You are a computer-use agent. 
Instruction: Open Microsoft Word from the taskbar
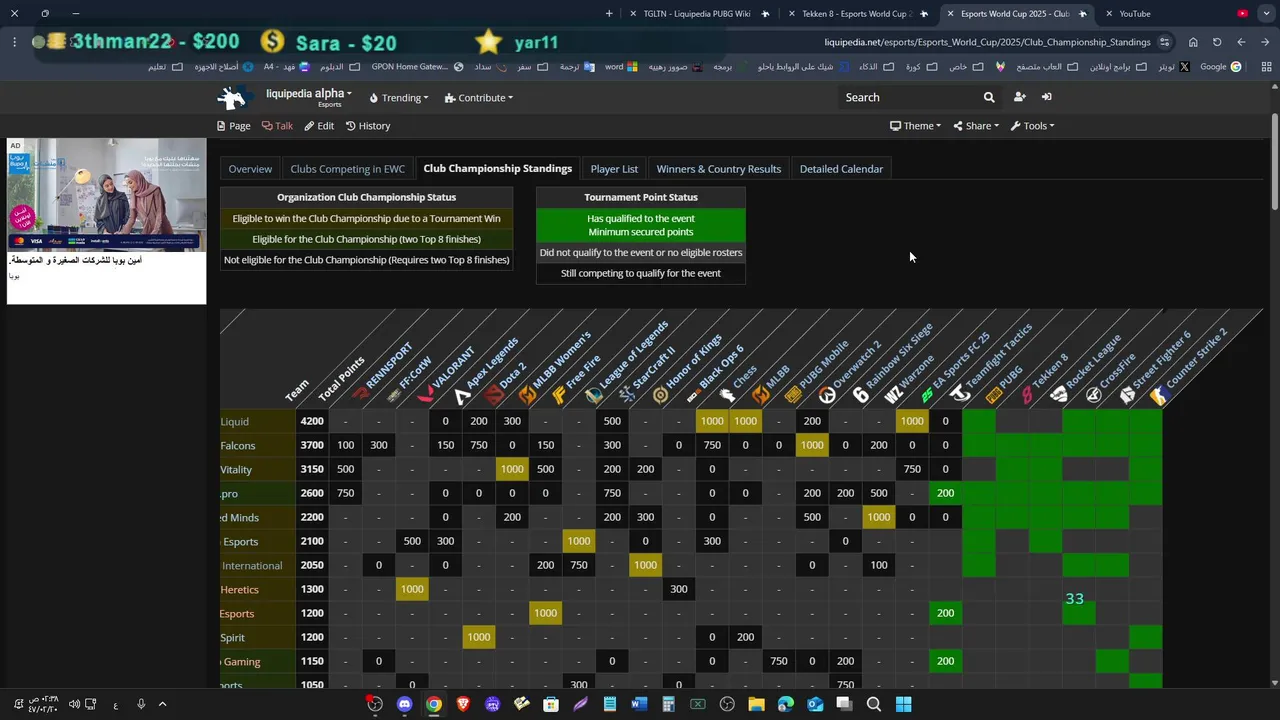(639, 704)
